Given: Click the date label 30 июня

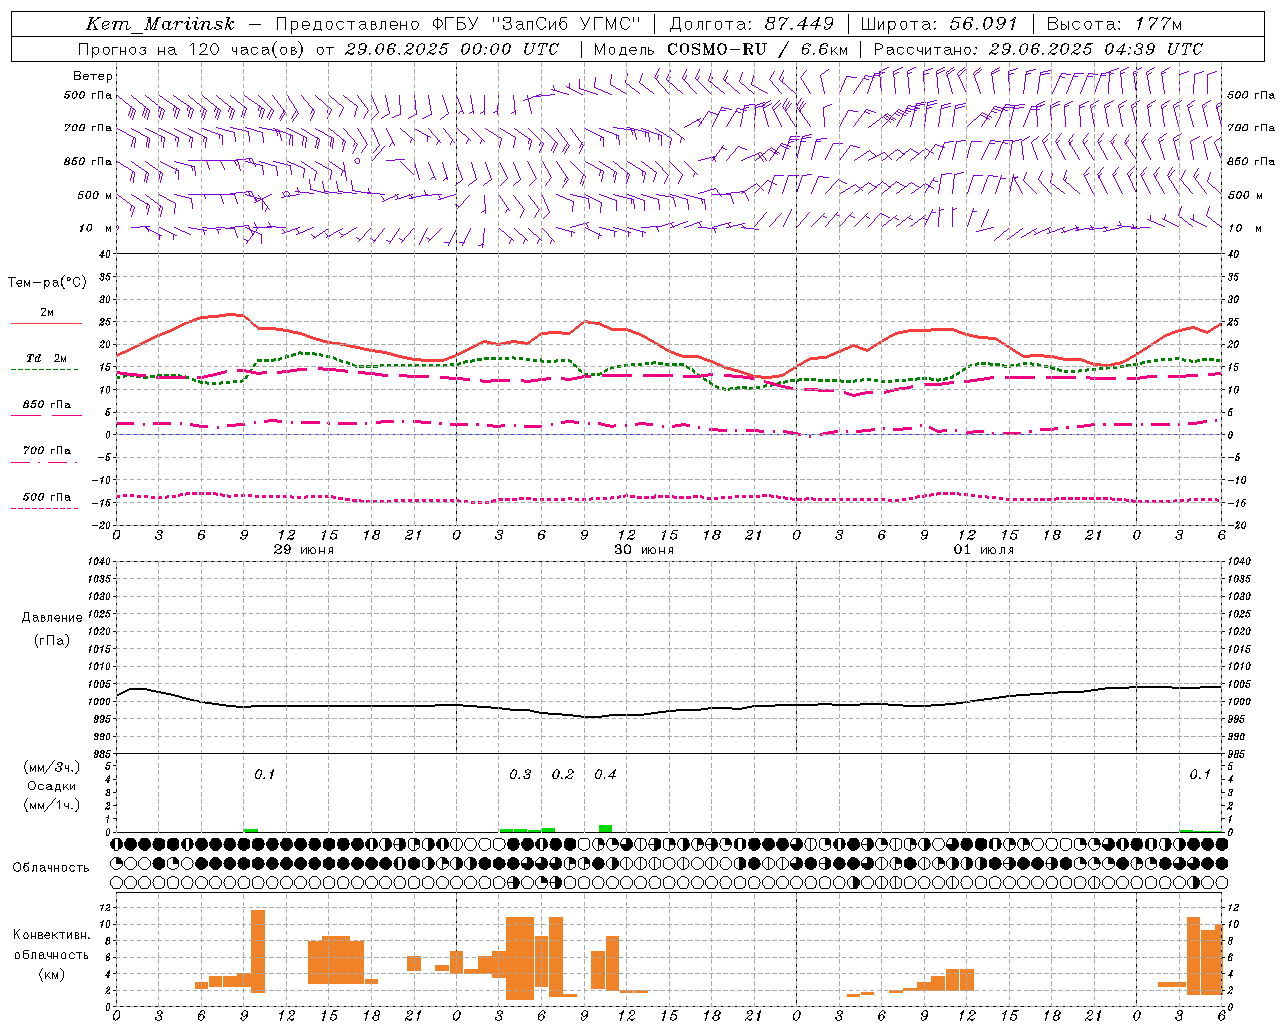Looking at the screenshot, I should click(644, 550).
